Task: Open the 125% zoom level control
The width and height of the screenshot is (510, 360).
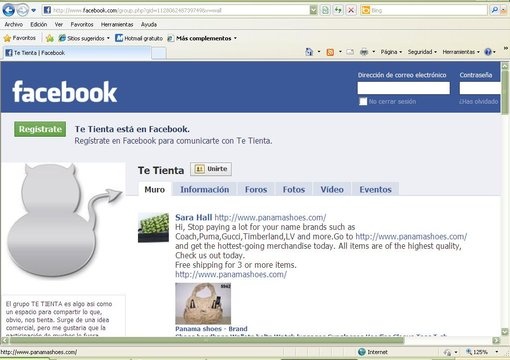Action: coord(482,352)
